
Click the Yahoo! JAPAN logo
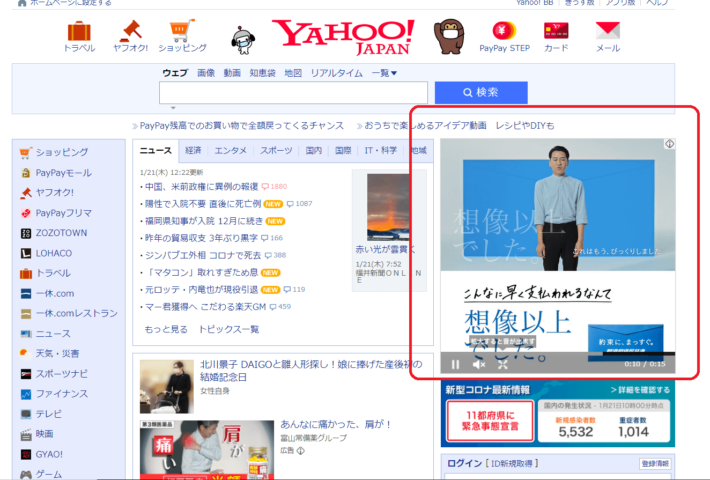343,37
